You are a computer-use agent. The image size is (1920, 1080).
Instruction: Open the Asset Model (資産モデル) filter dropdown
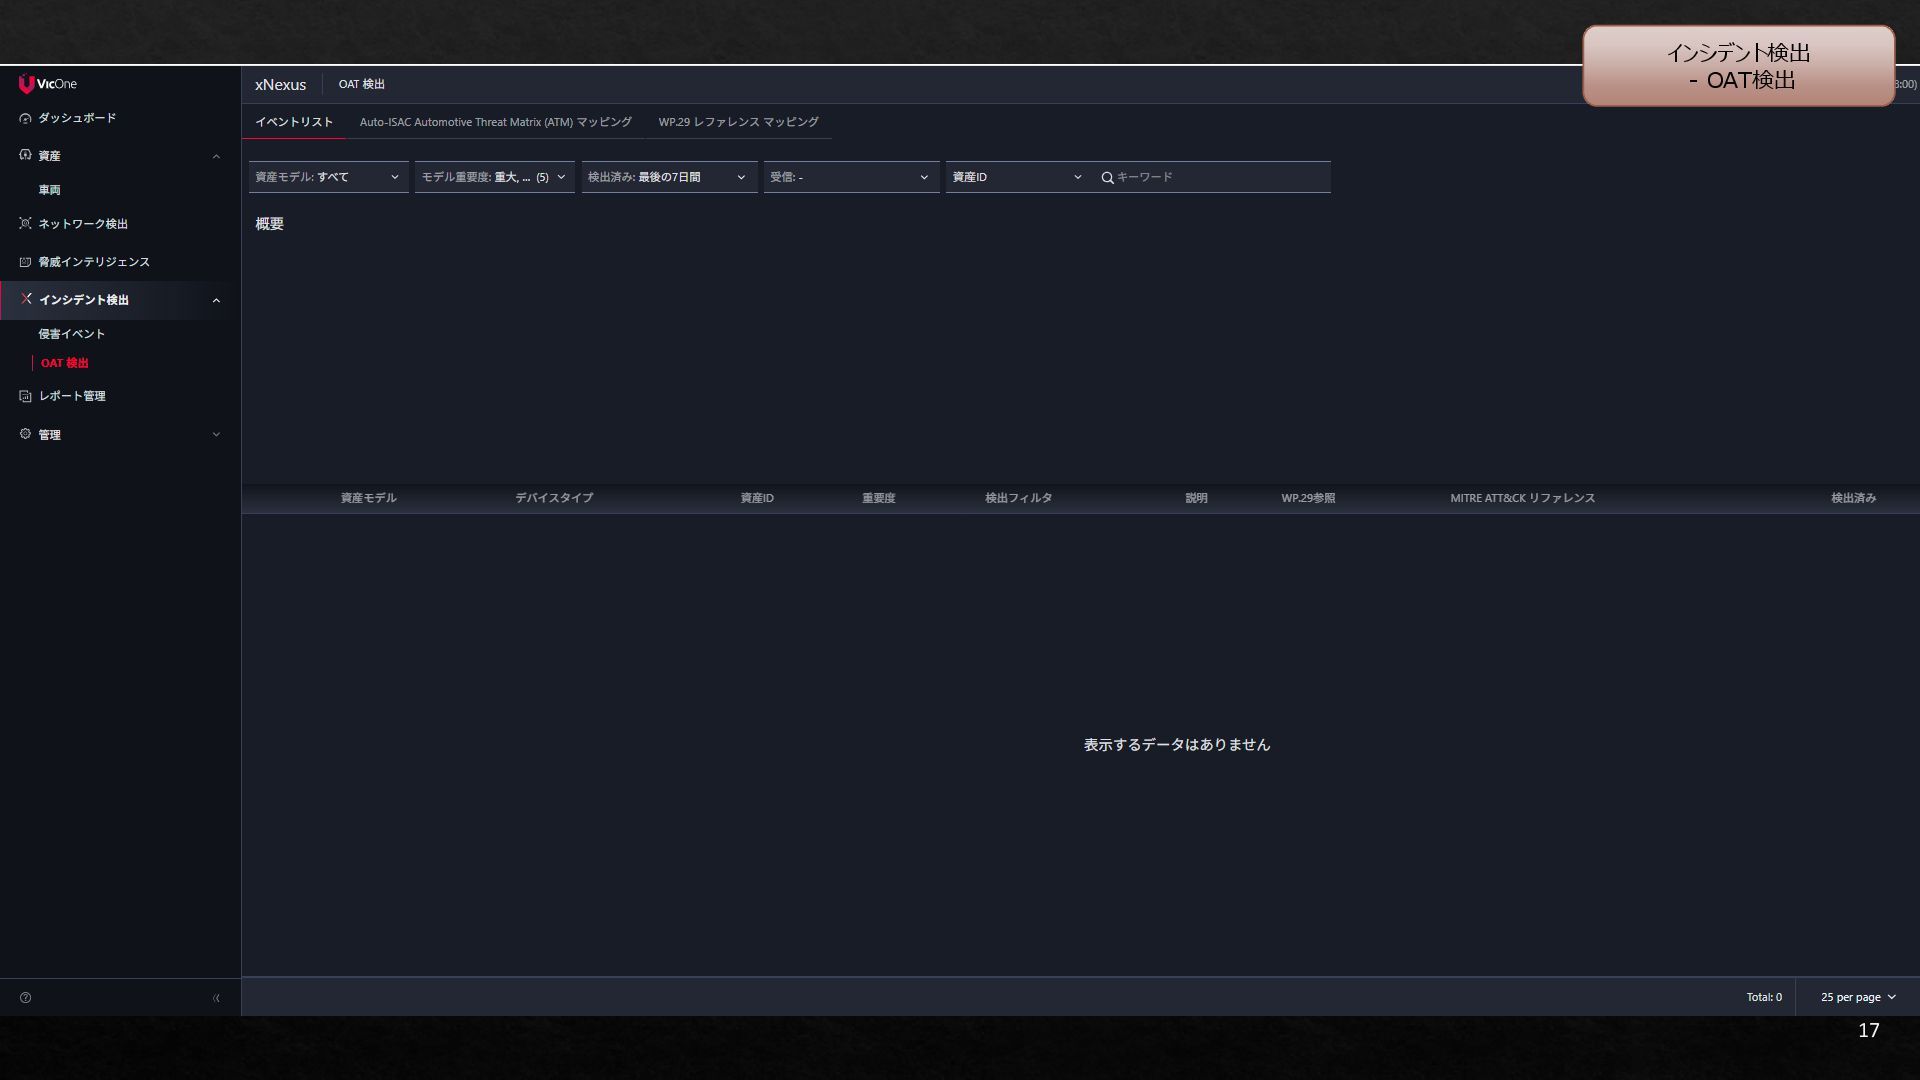pos(328,177)
